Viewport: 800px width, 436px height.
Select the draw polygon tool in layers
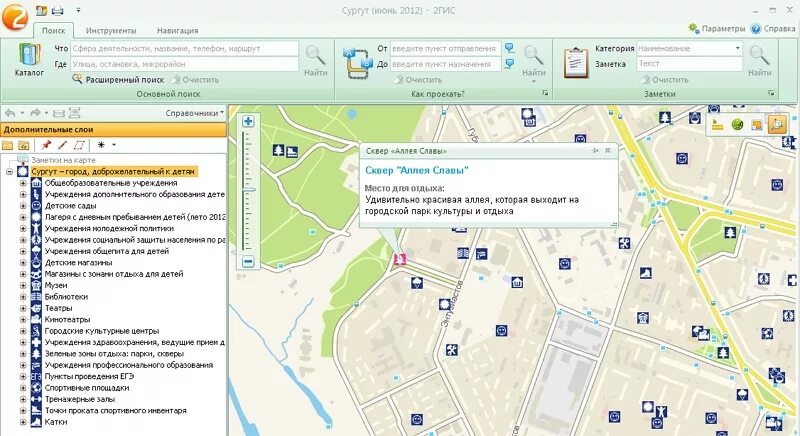[79, 145]
